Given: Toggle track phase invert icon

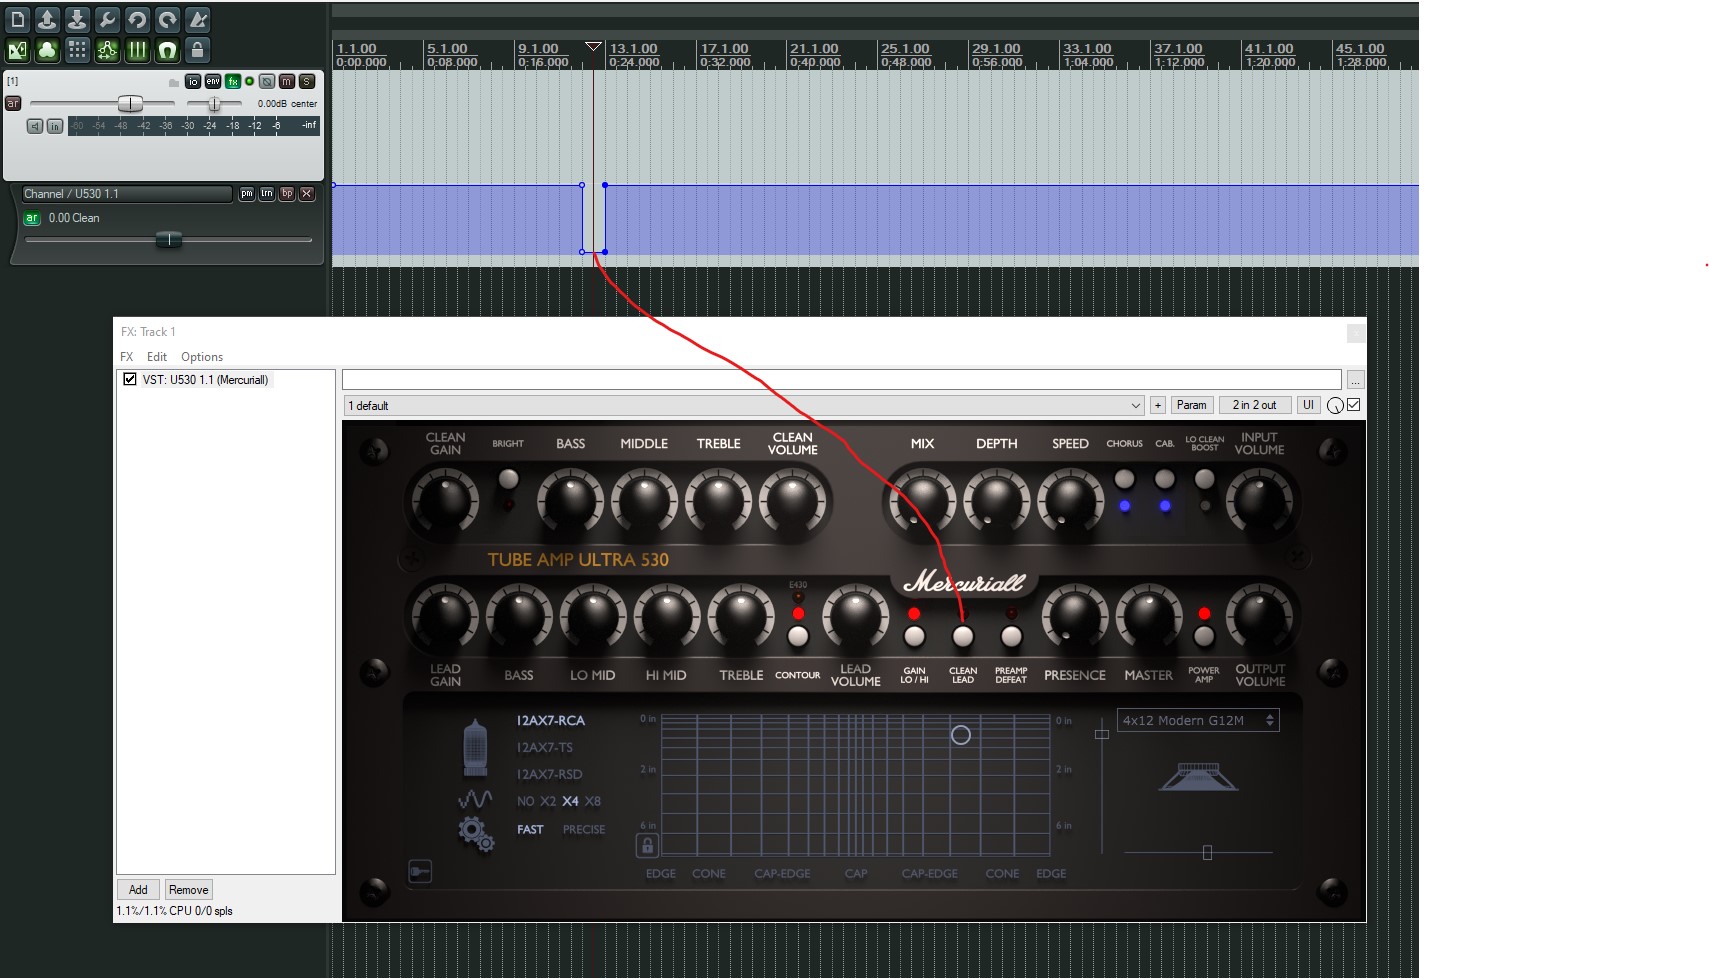Looking at the screenshot, I should [267, 81].
